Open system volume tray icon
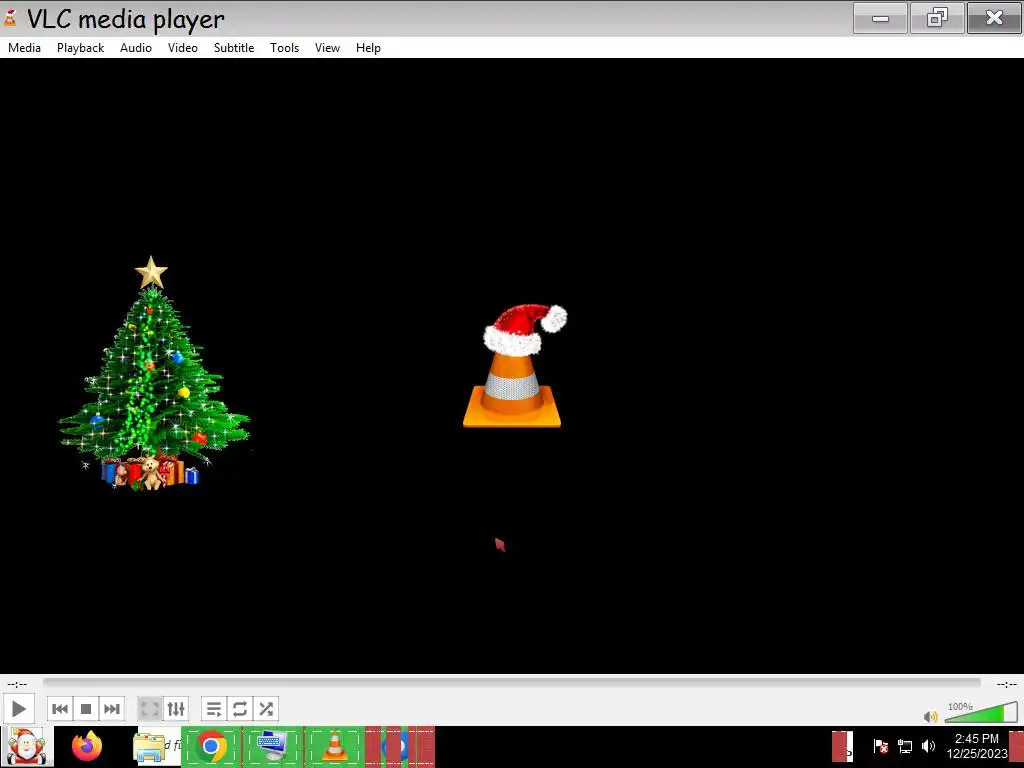1024x768 pixels. (928, 746)
